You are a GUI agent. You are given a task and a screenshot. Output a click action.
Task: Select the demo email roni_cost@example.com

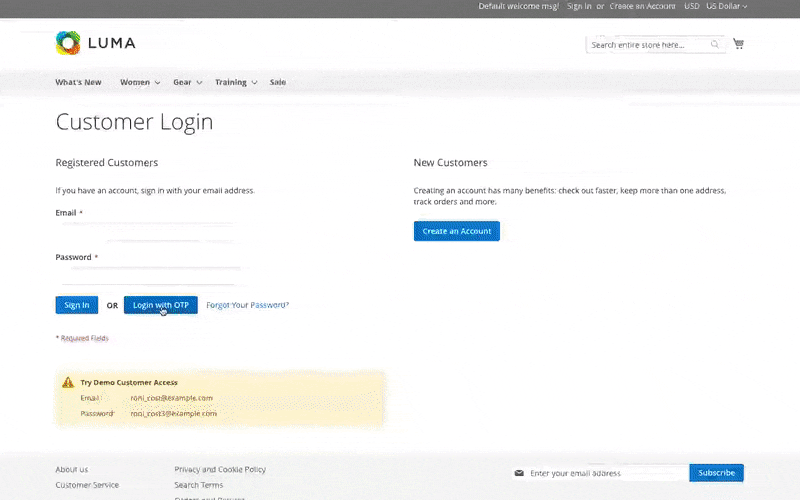coord(171,398)
